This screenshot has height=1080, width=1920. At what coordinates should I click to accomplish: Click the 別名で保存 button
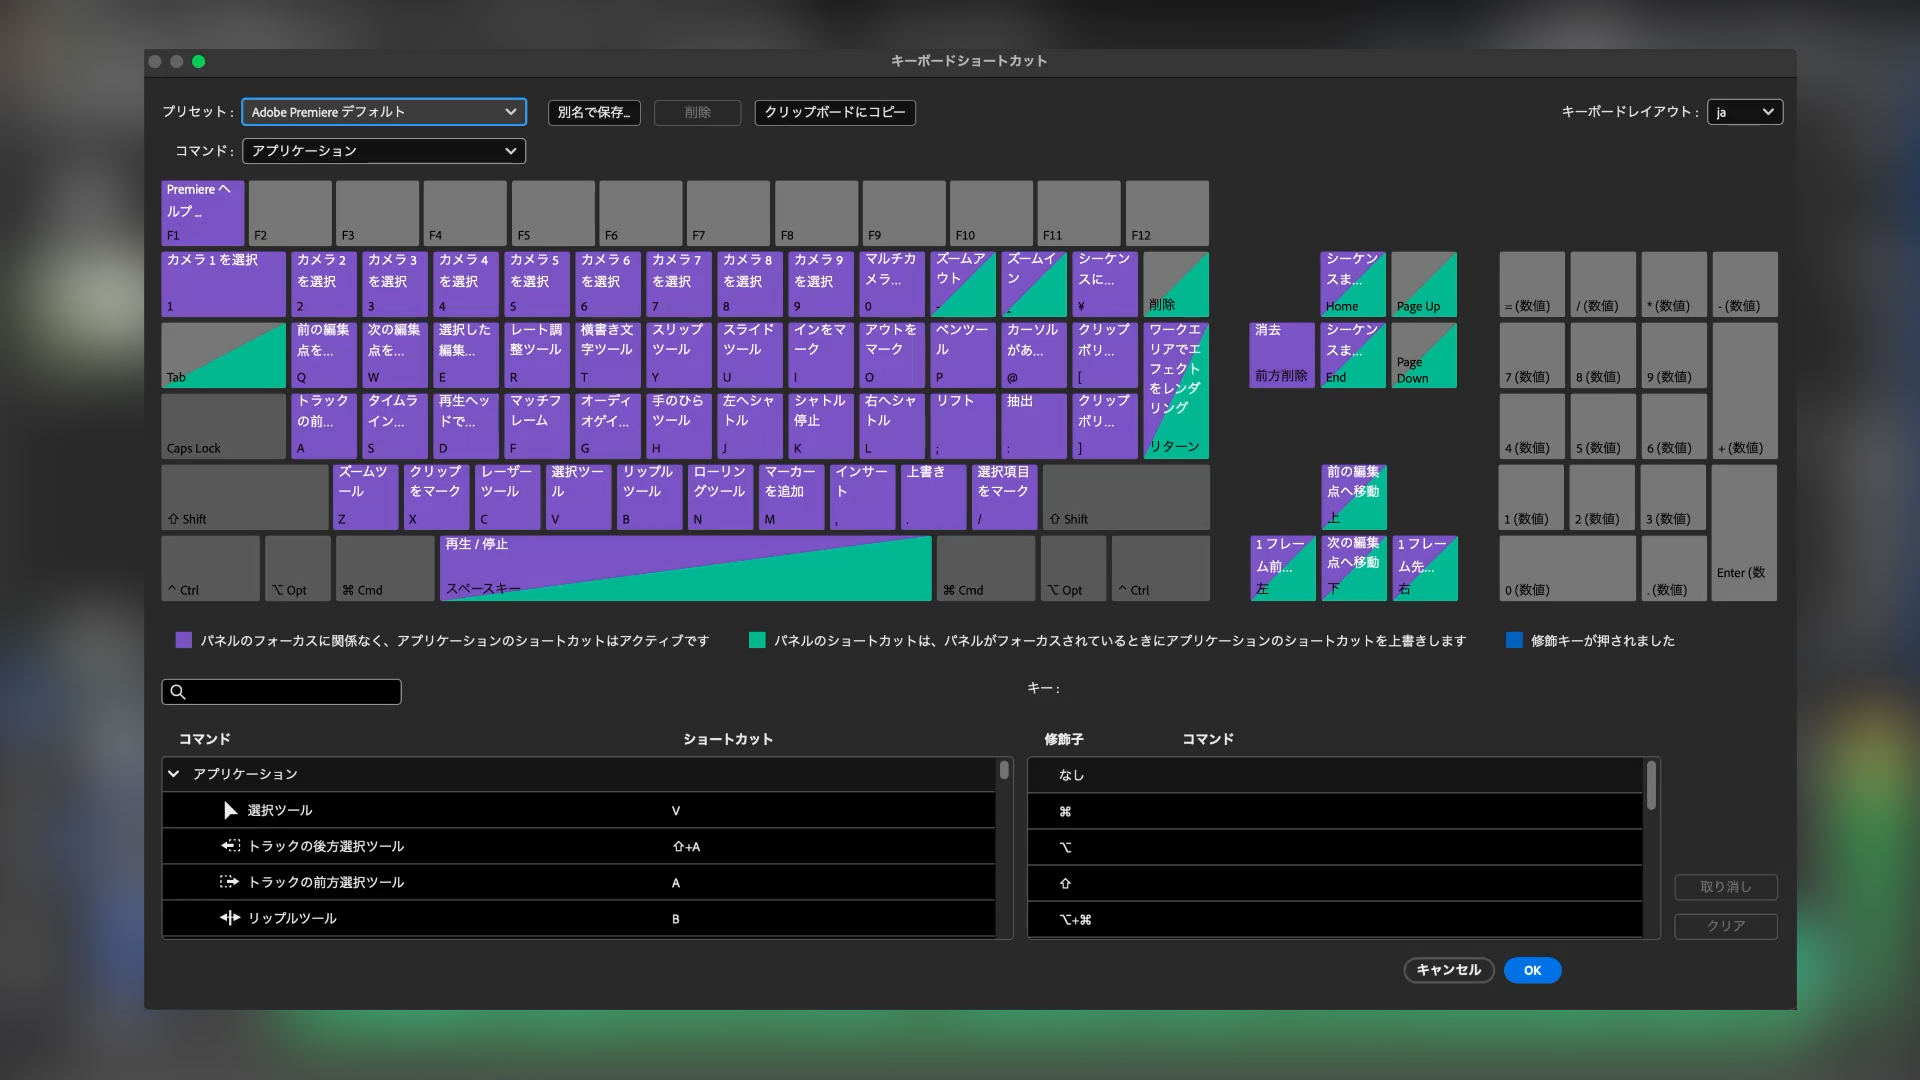coord(594,112)
